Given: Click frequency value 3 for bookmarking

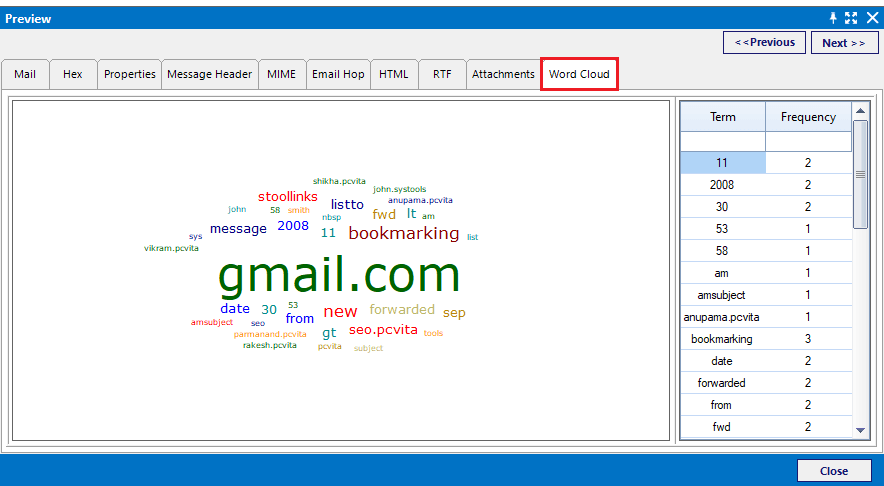Looking at the screenshot, I should [x=808, y=339].
